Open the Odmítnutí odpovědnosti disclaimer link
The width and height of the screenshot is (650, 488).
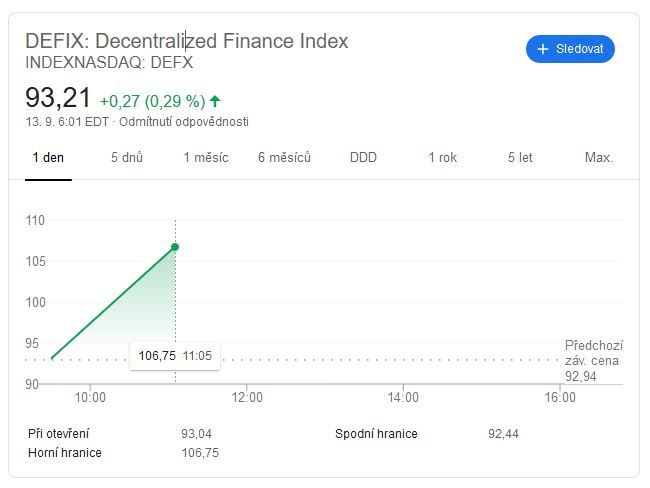point(184,122)
